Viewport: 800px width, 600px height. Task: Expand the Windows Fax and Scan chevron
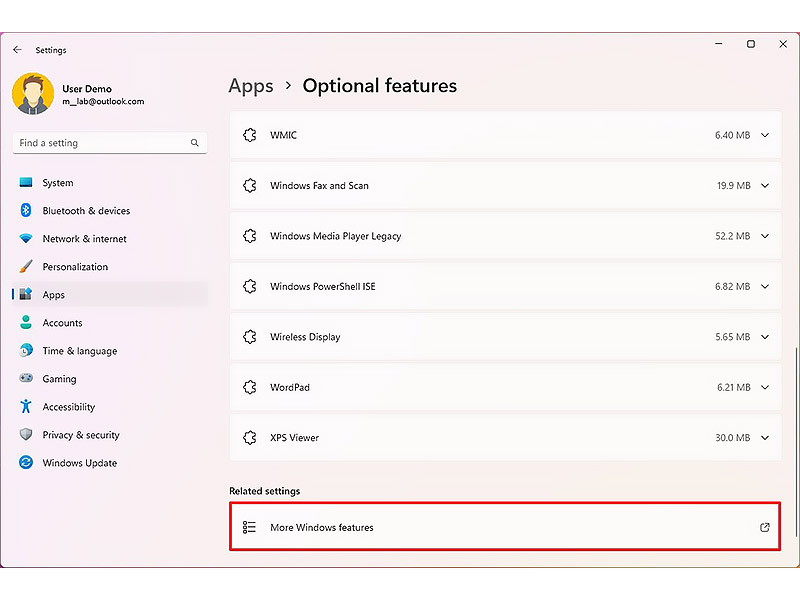pos(765,186)
